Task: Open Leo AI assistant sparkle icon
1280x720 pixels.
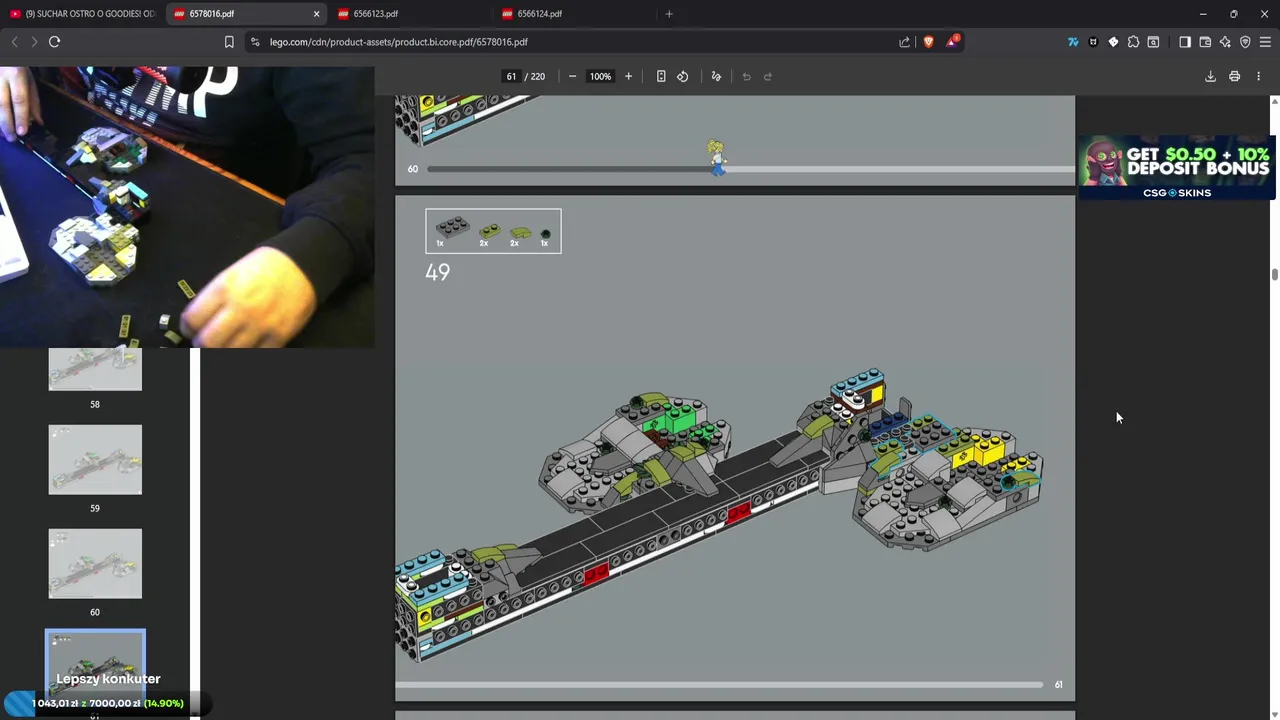Action: click(x=1225, y=42)
